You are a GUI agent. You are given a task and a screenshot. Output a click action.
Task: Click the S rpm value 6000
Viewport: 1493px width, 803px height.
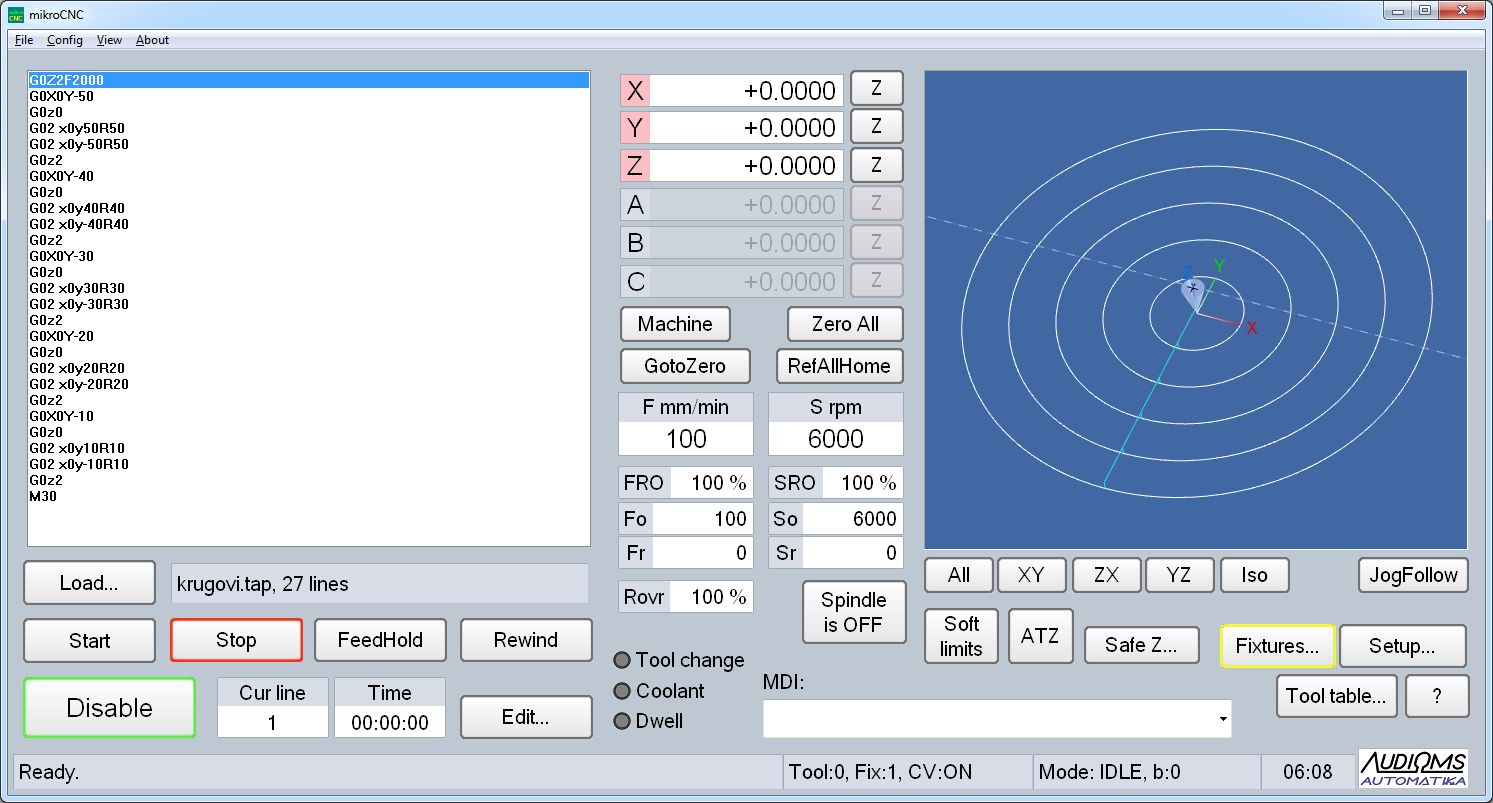[836, 439]
